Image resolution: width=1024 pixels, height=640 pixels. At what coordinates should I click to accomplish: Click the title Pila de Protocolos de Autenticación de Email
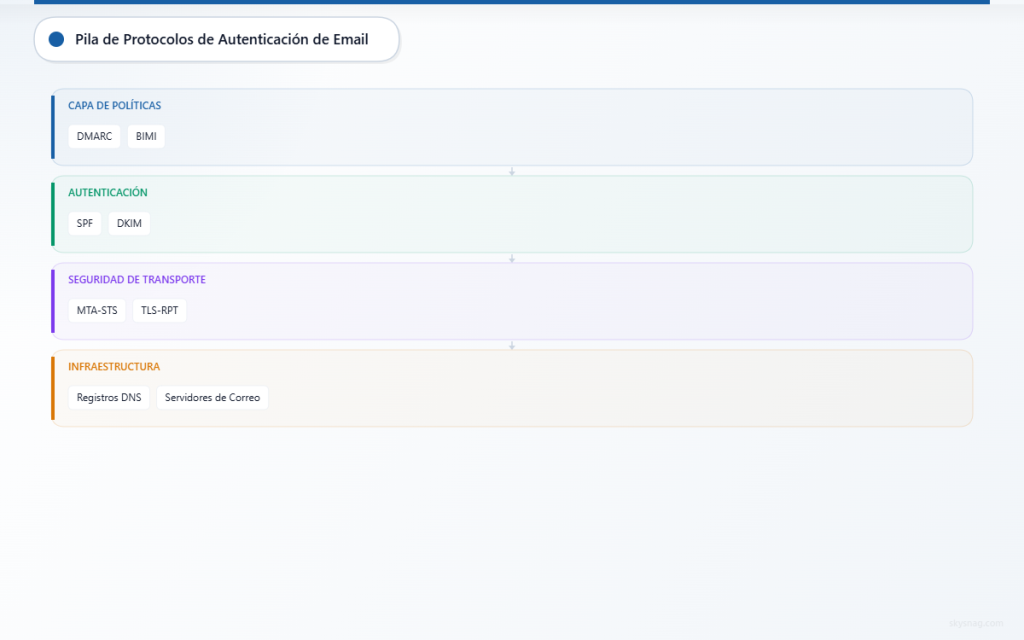coord(221,39)
